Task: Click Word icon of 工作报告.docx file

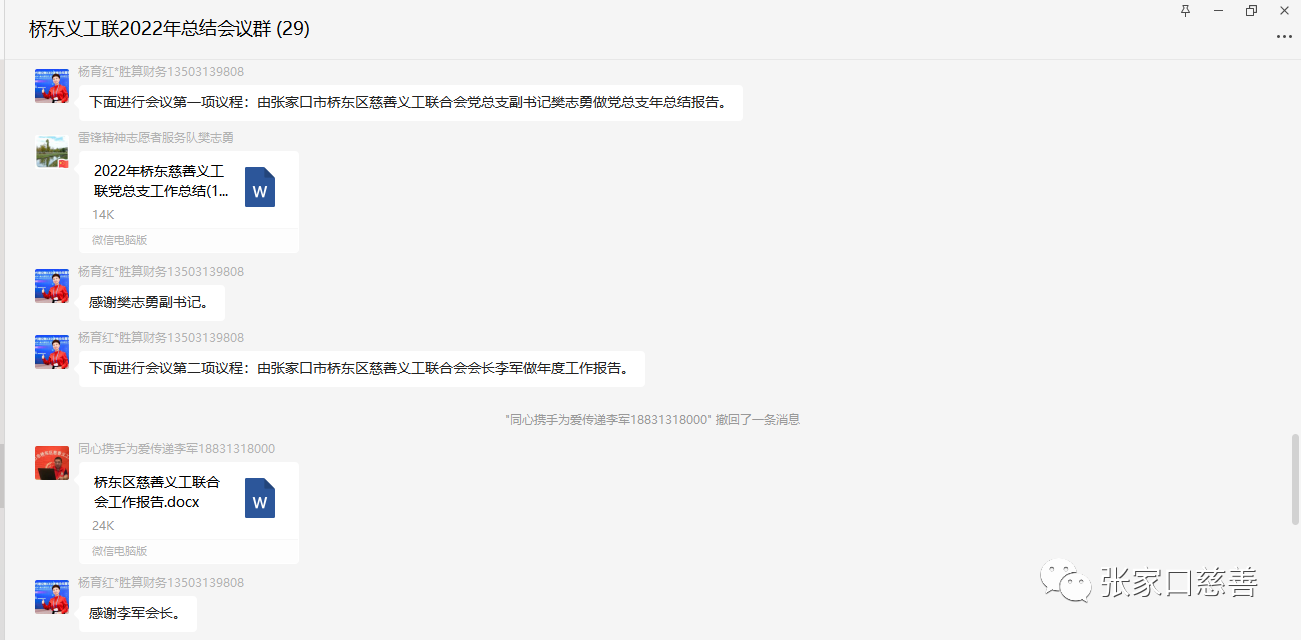Action: 259,499
